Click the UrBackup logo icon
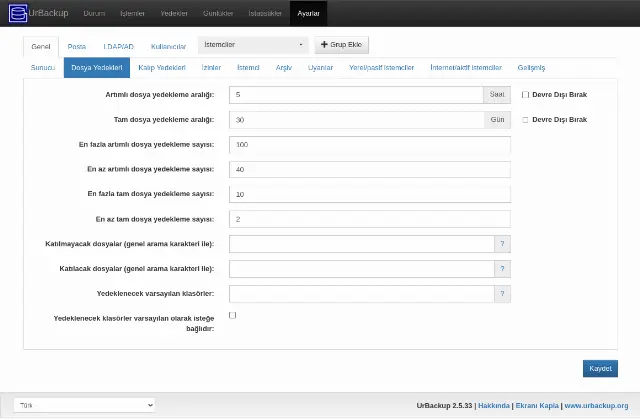The image size is (640, 420). pyautogui.click(x=18, y=13)
